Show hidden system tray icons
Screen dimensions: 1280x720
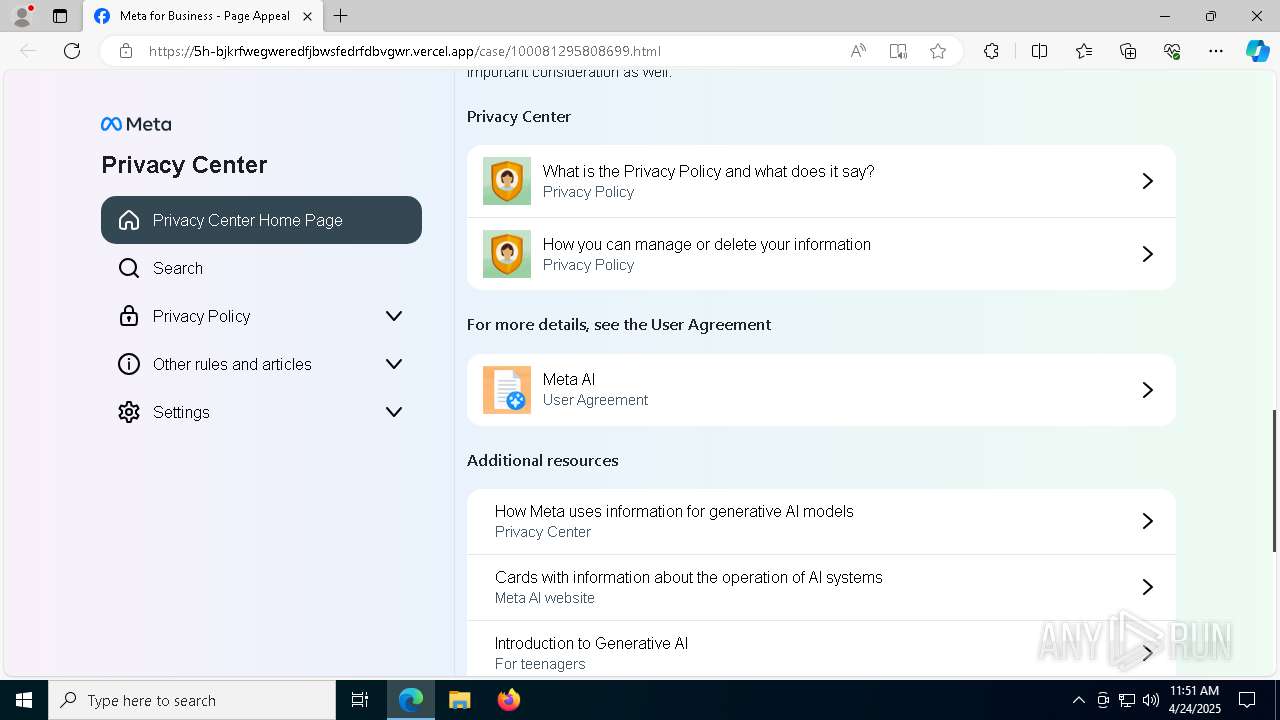(x=1078, y=700)
